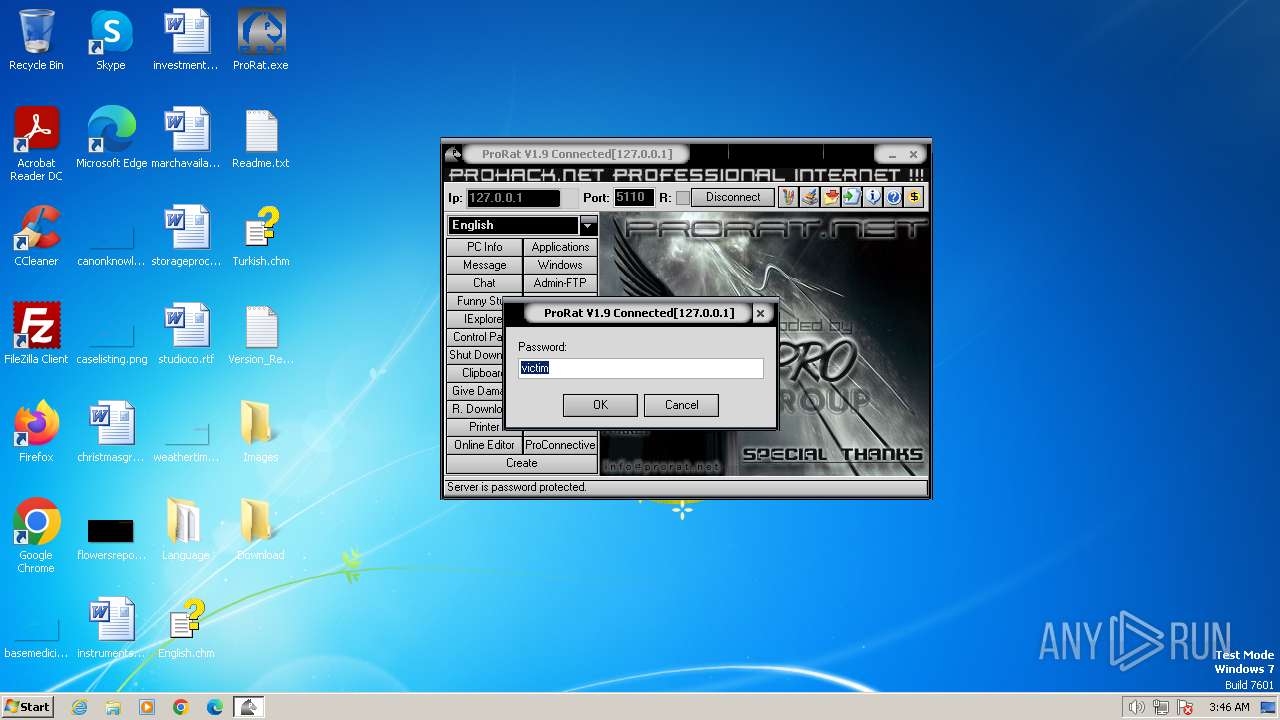Open Internet Explorer from the taskbar
1280x720 pixels.
tap(80, 707)
